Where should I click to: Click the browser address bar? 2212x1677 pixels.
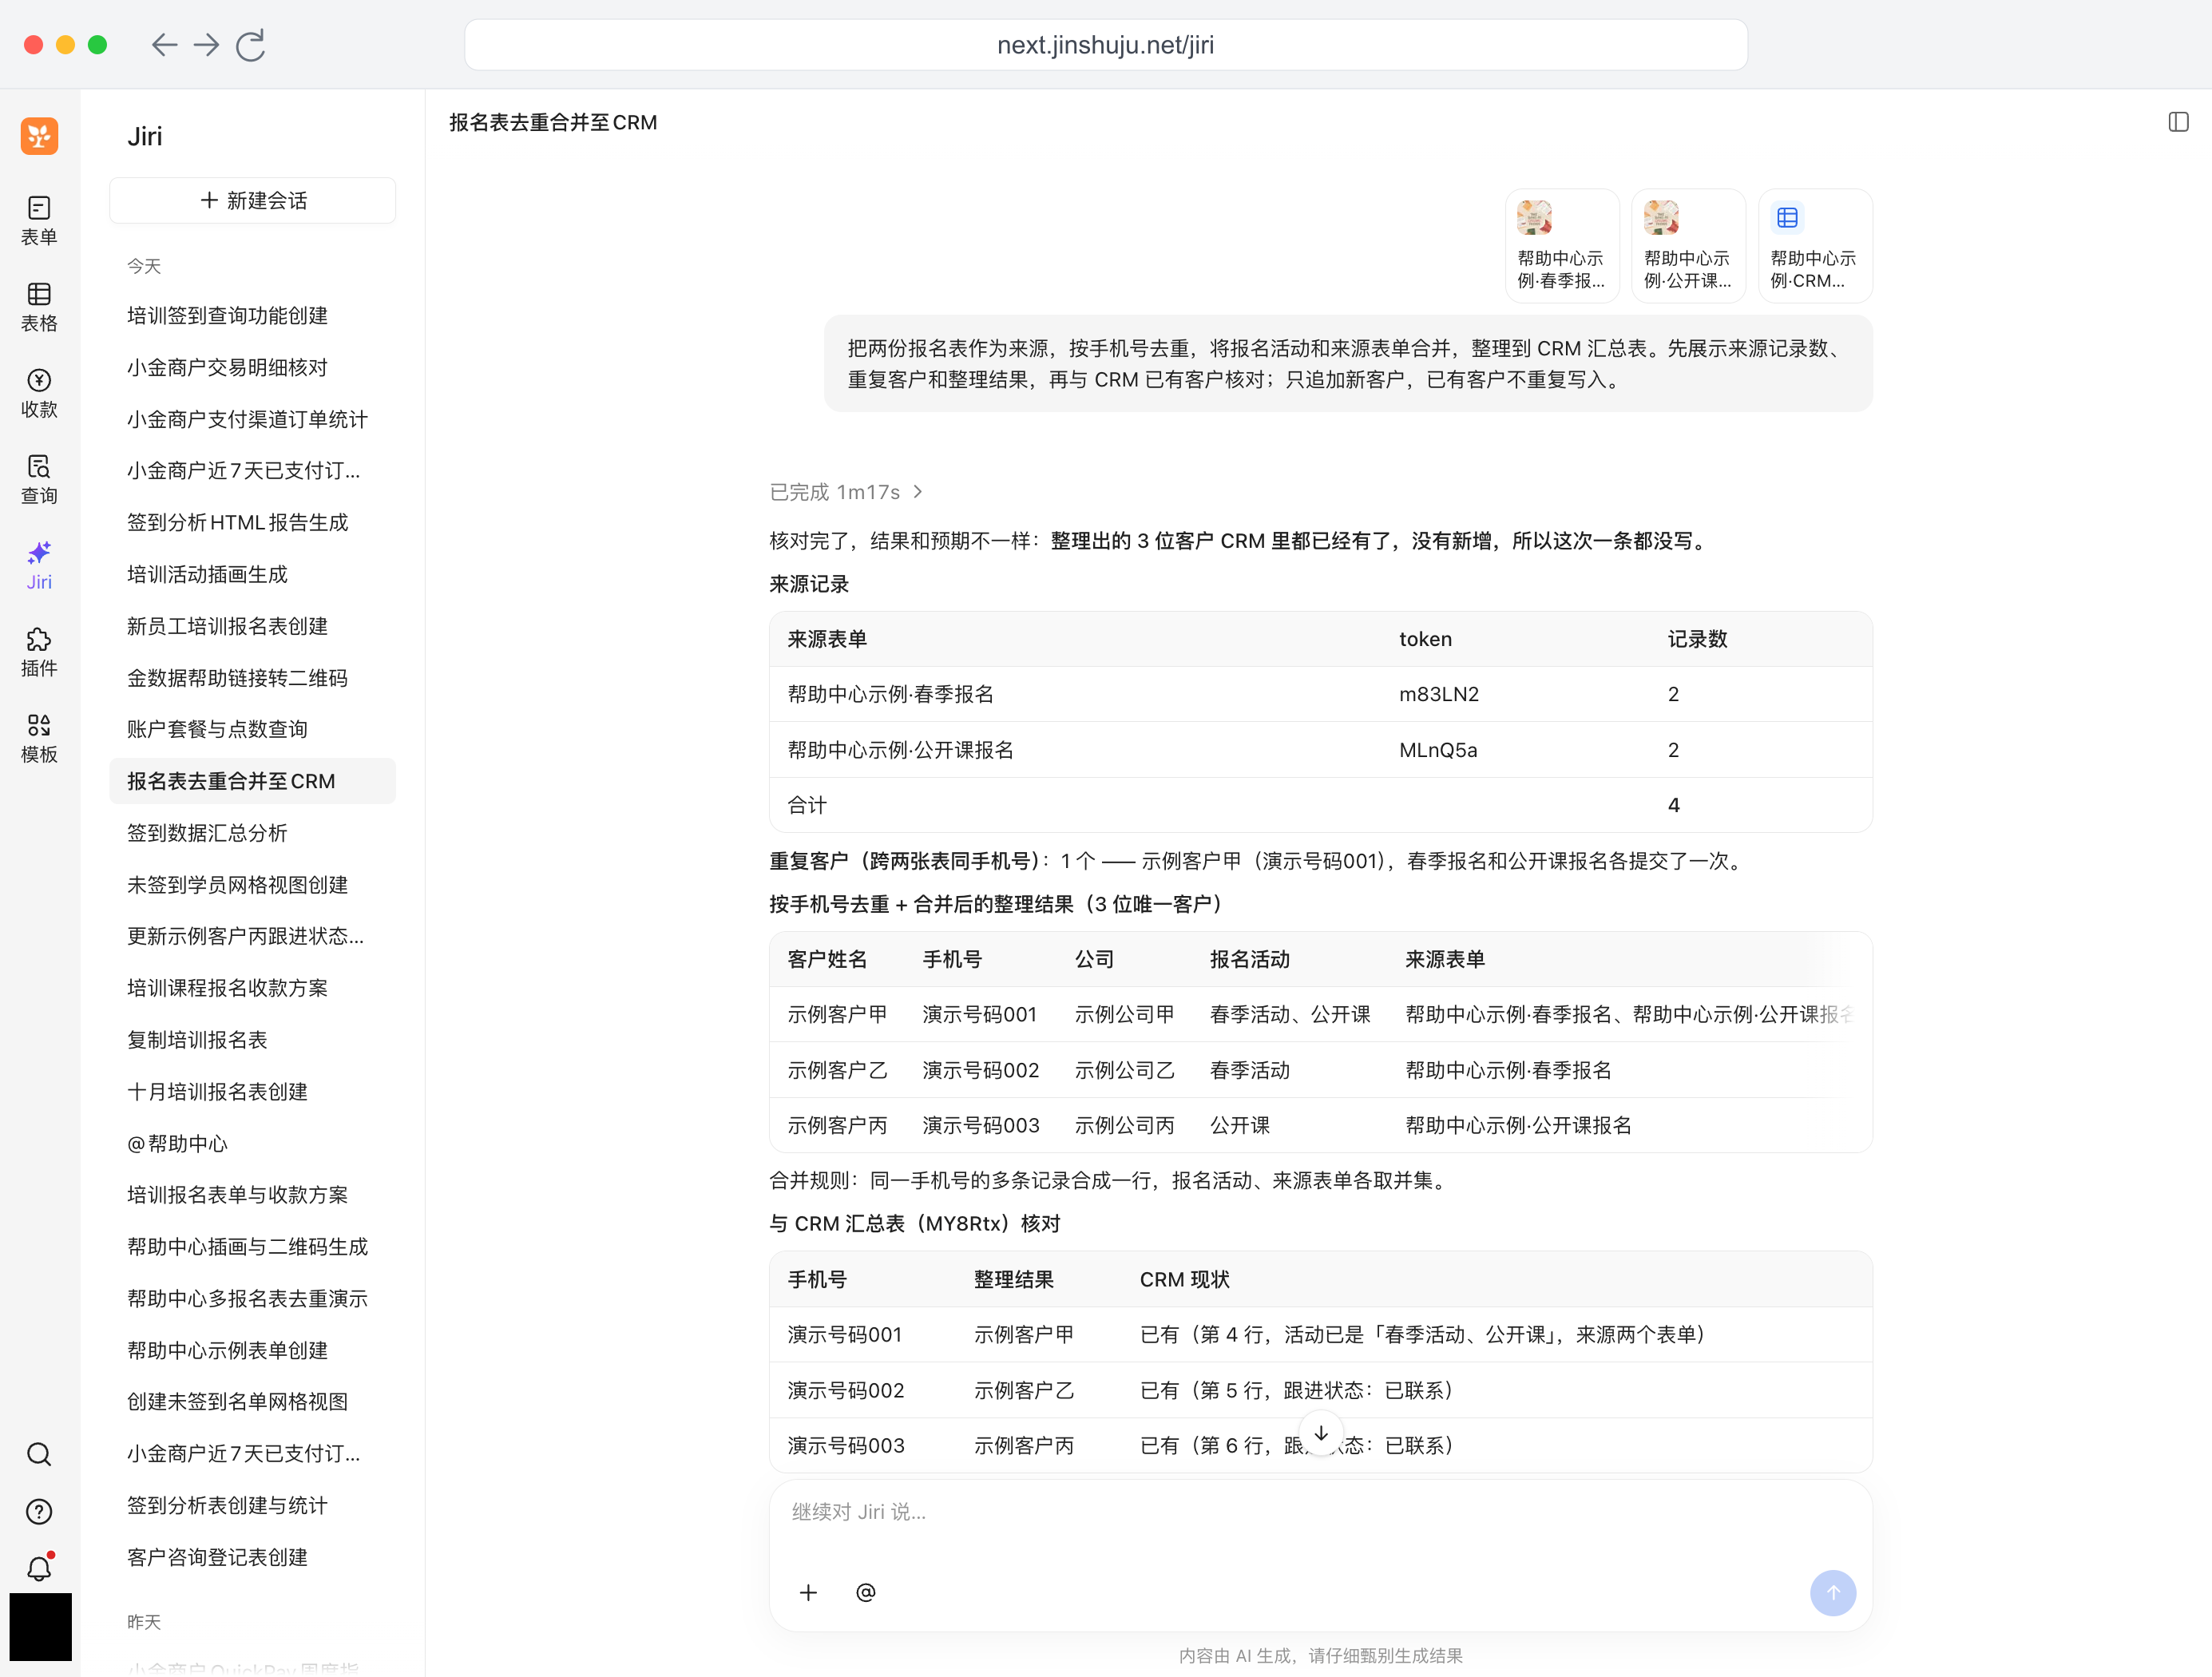coord(1105,45)
